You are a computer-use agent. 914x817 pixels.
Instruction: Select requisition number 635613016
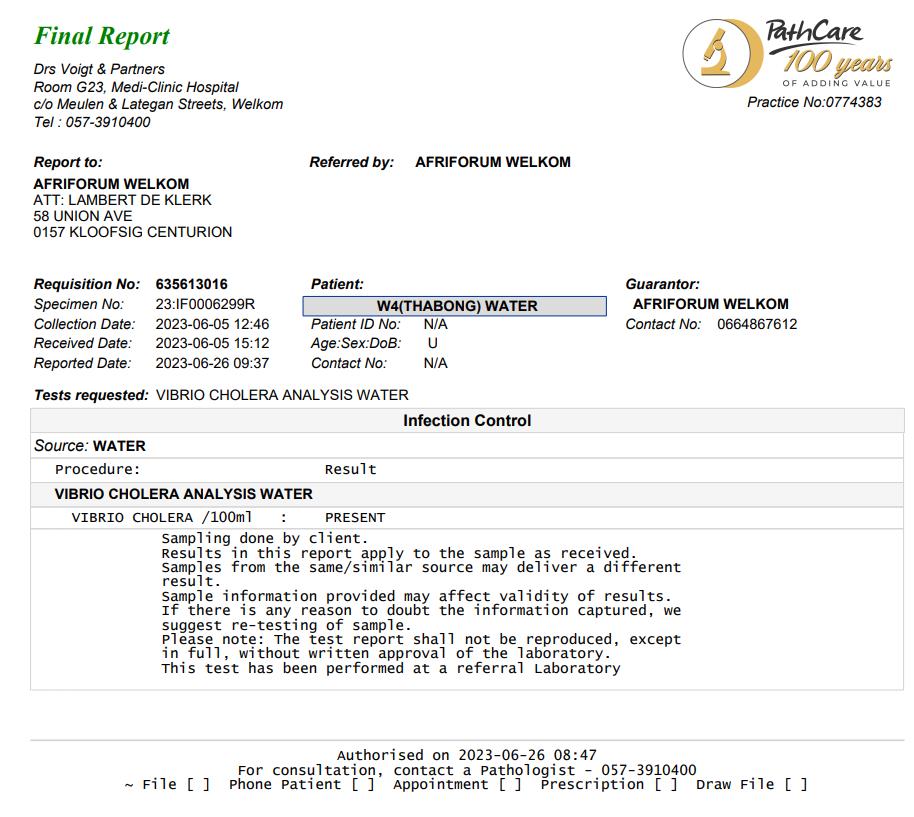point(191,284)
